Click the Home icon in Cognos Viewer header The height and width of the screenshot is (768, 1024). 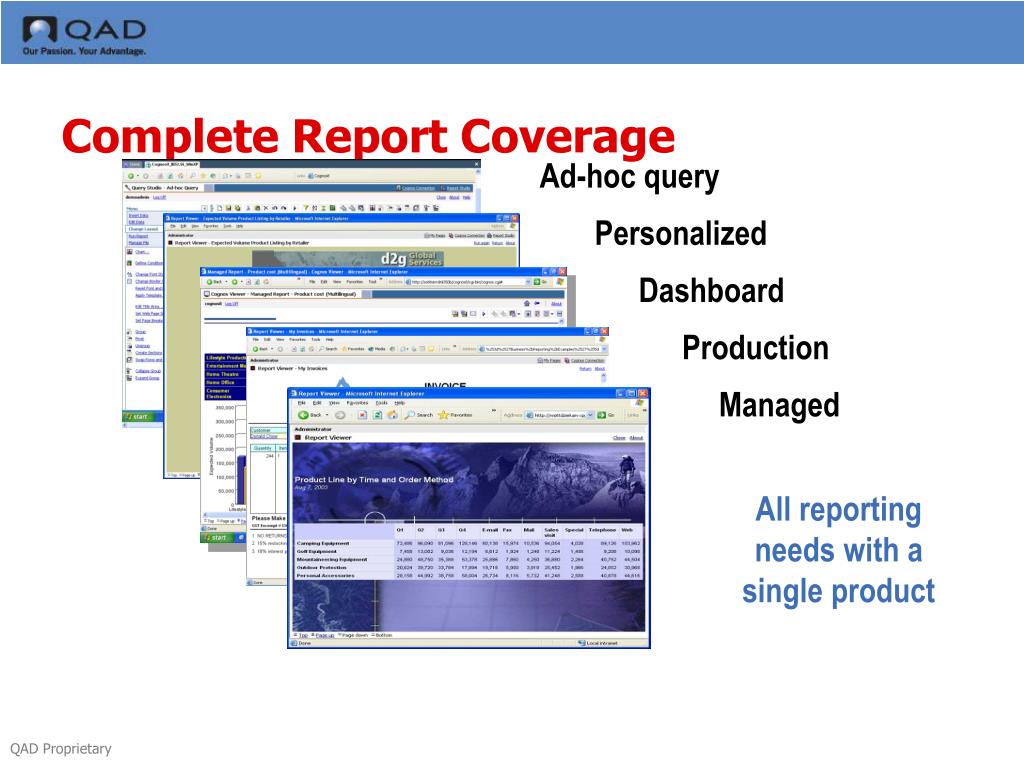527,304
